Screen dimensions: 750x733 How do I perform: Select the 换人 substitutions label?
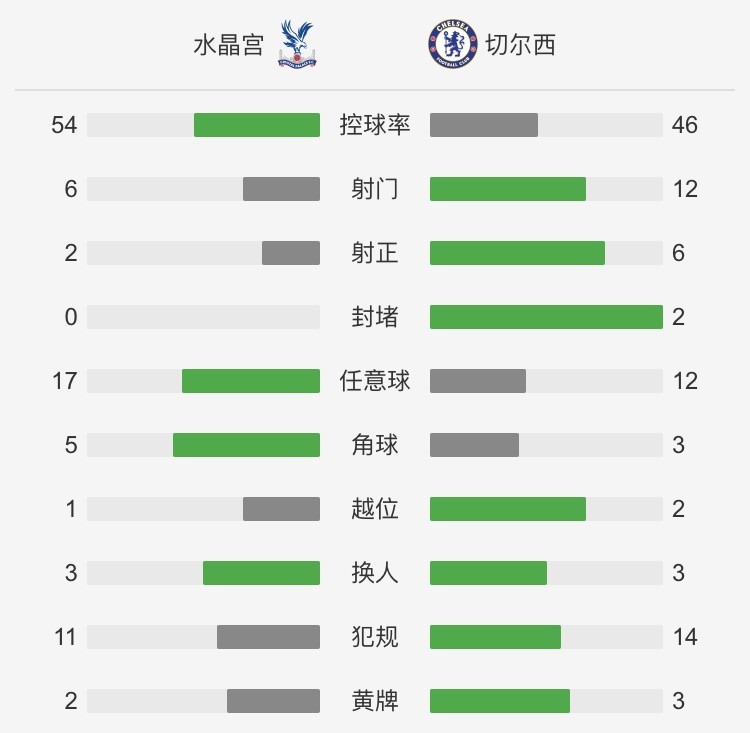(375, 573)
